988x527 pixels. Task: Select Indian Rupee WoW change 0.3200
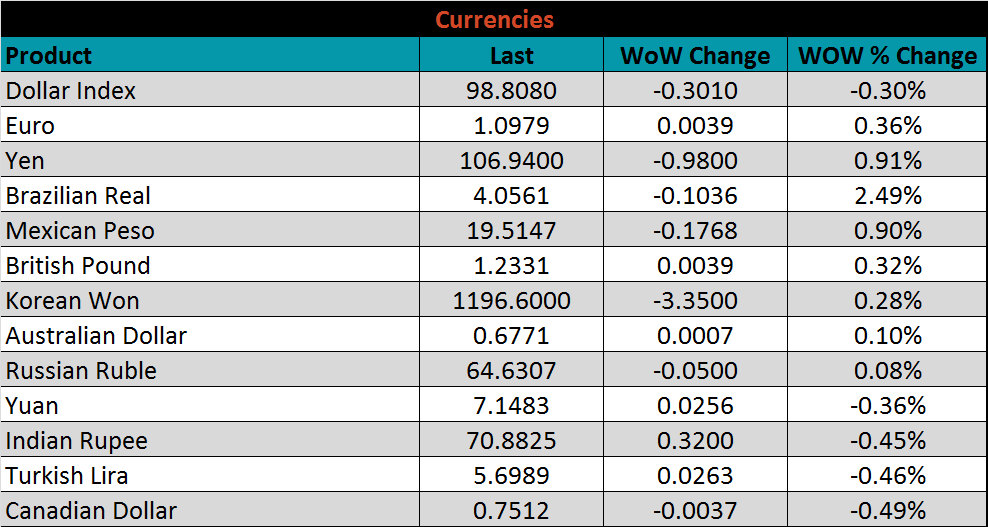(695, 441)
